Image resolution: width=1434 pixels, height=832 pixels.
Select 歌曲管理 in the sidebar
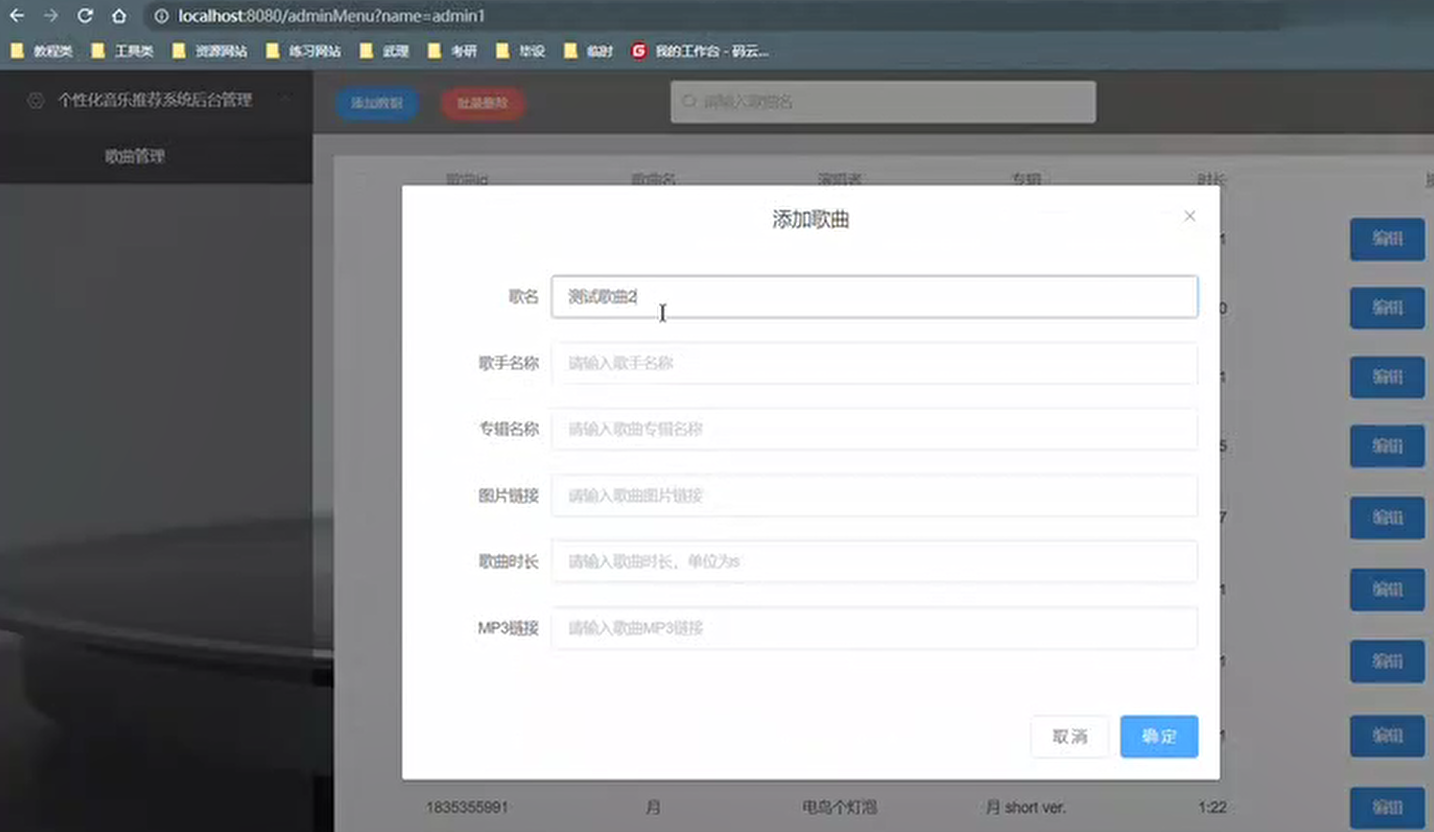coord(135,156)
